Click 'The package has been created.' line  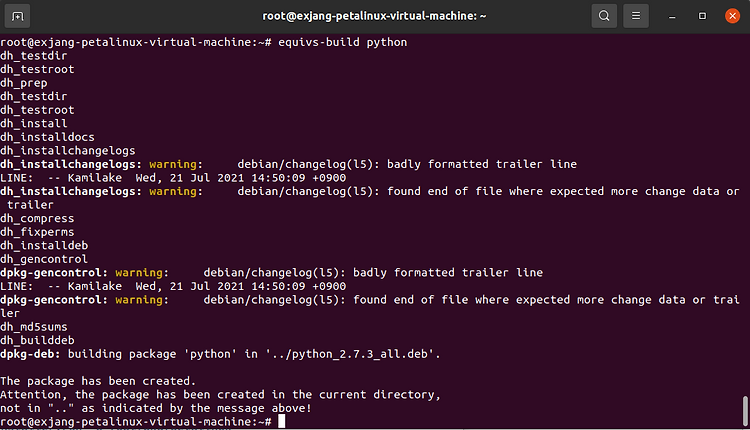point(98,381)
